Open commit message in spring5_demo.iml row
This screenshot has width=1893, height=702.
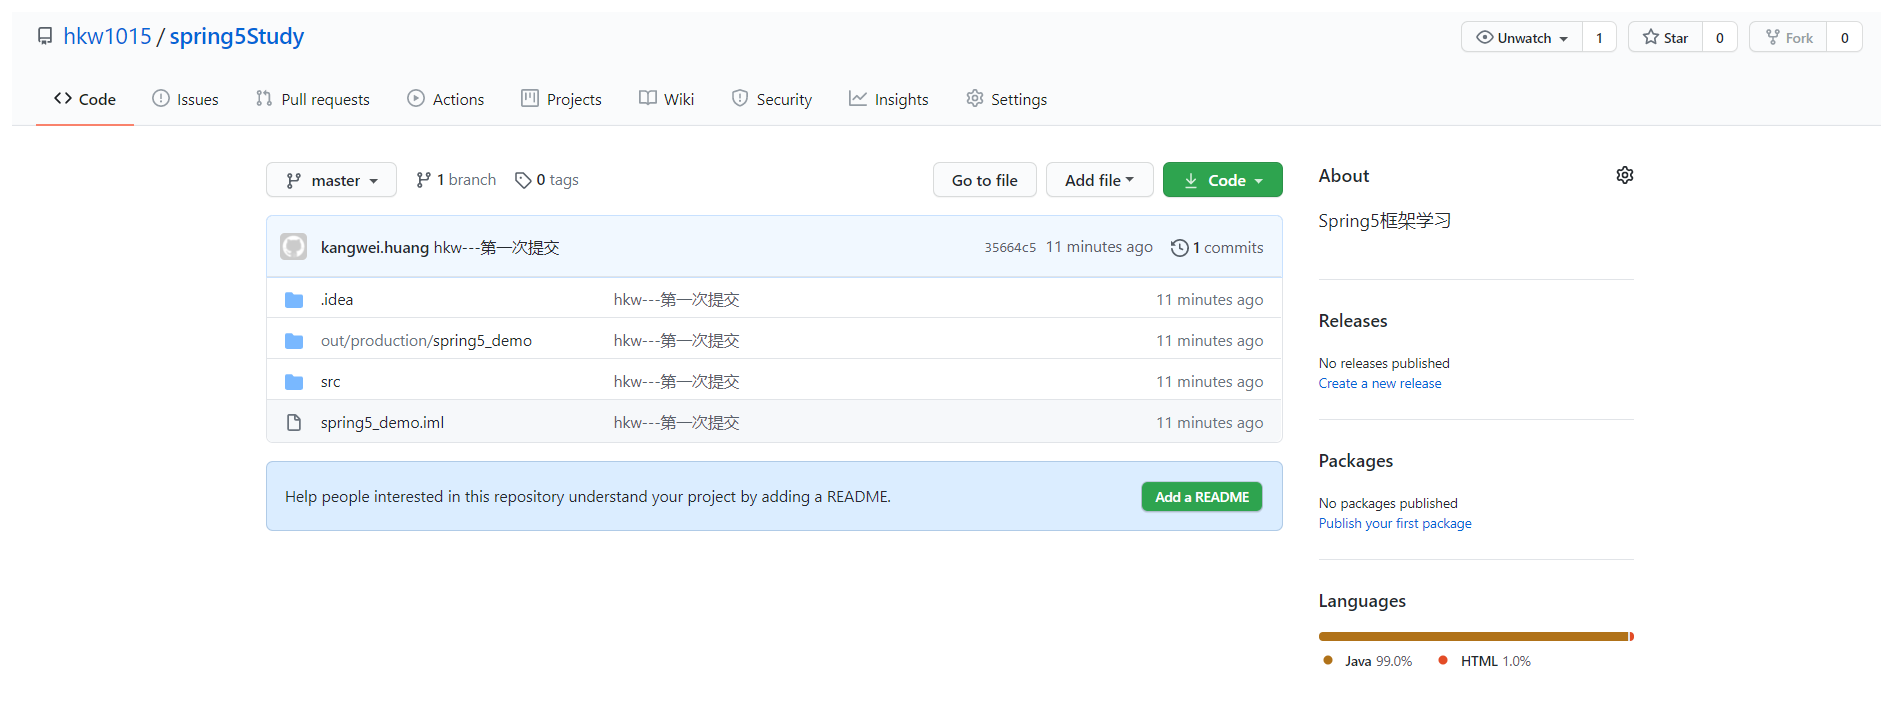(x=677, y=423)
